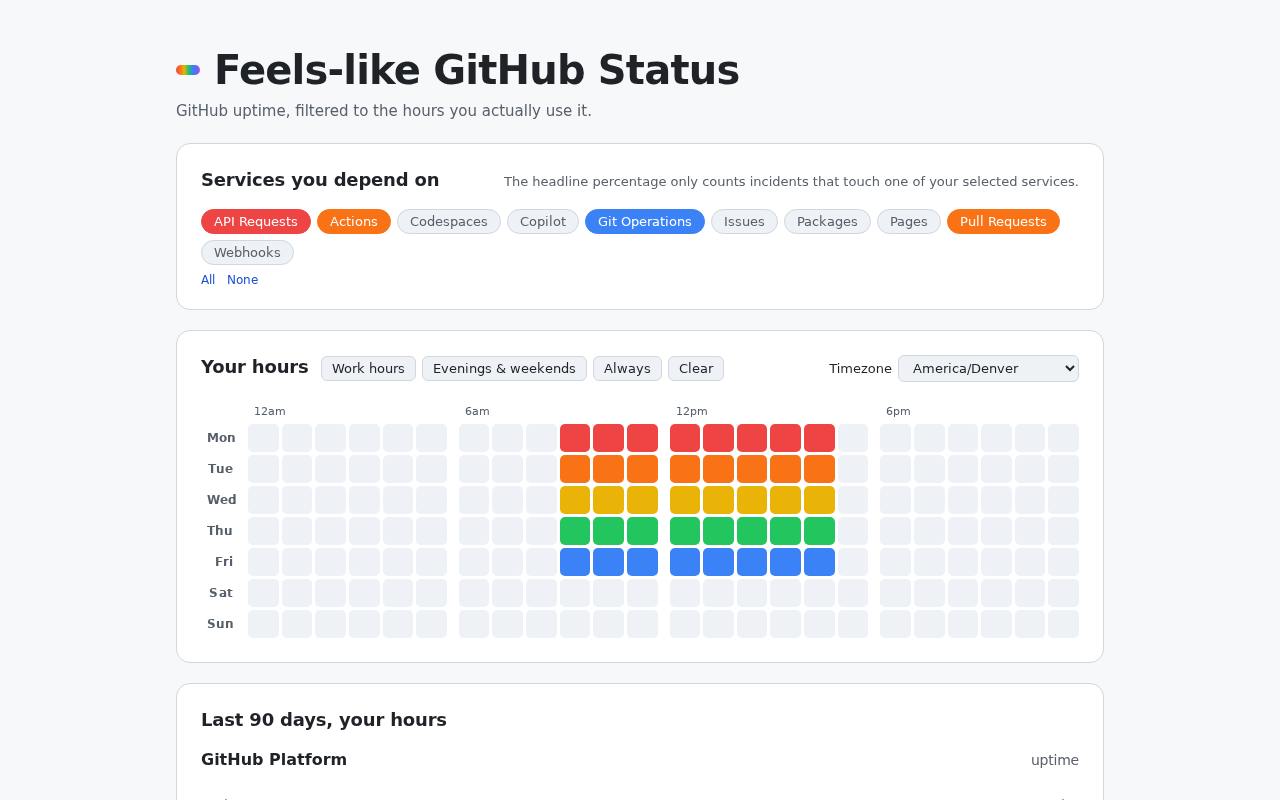Viewport: 1280px width, 800px height.
Task: Open the Timezone America/Denver dropdown
Action: pos(988,369)
